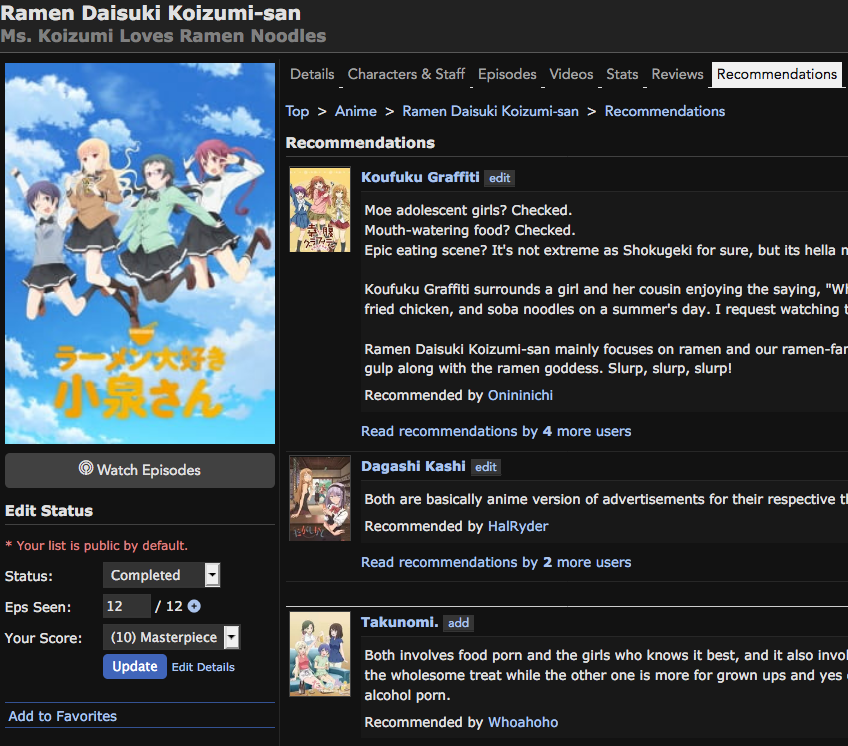Open the Takunomi. title link
Image resolution: width=848 pixels, height=746 pixels.
[x=400, y=622]
